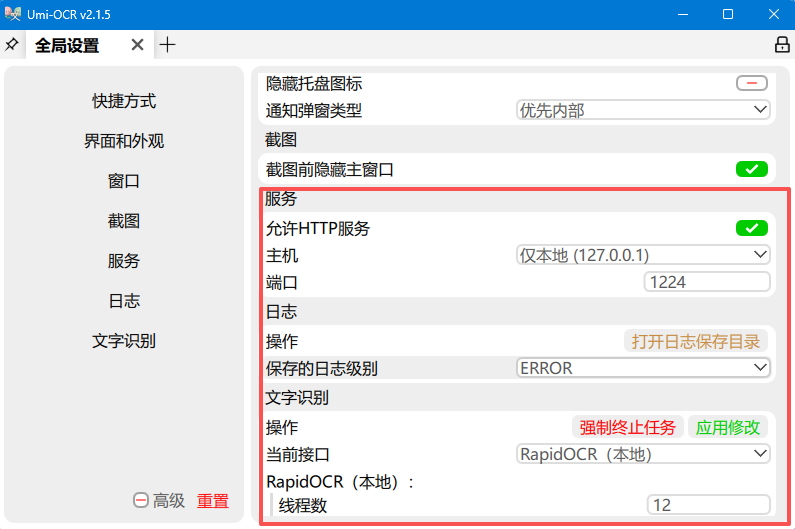The height and width of the screenshot is (529, 795).
Task: Click the pin window icon
Action: [12, 45]
